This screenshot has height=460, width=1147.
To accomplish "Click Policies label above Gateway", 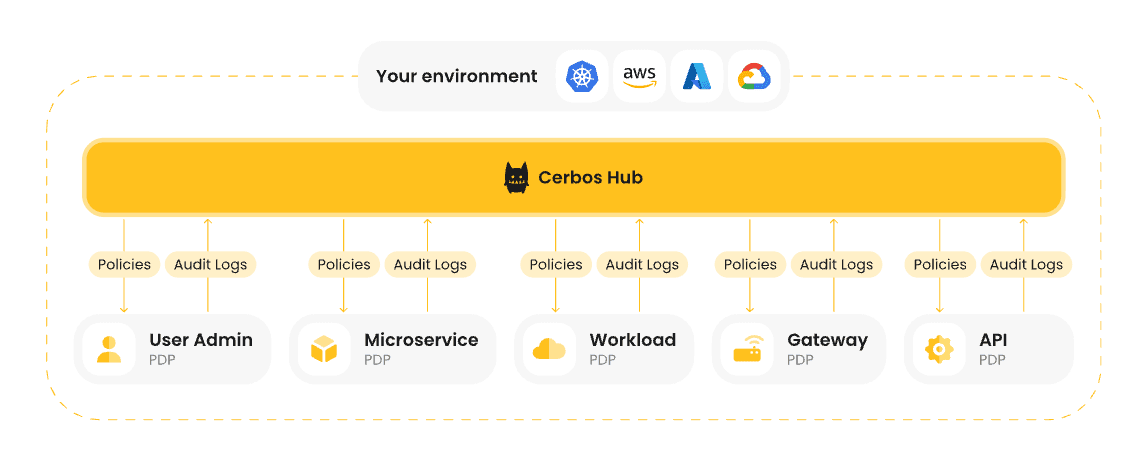I will point(750,265).
